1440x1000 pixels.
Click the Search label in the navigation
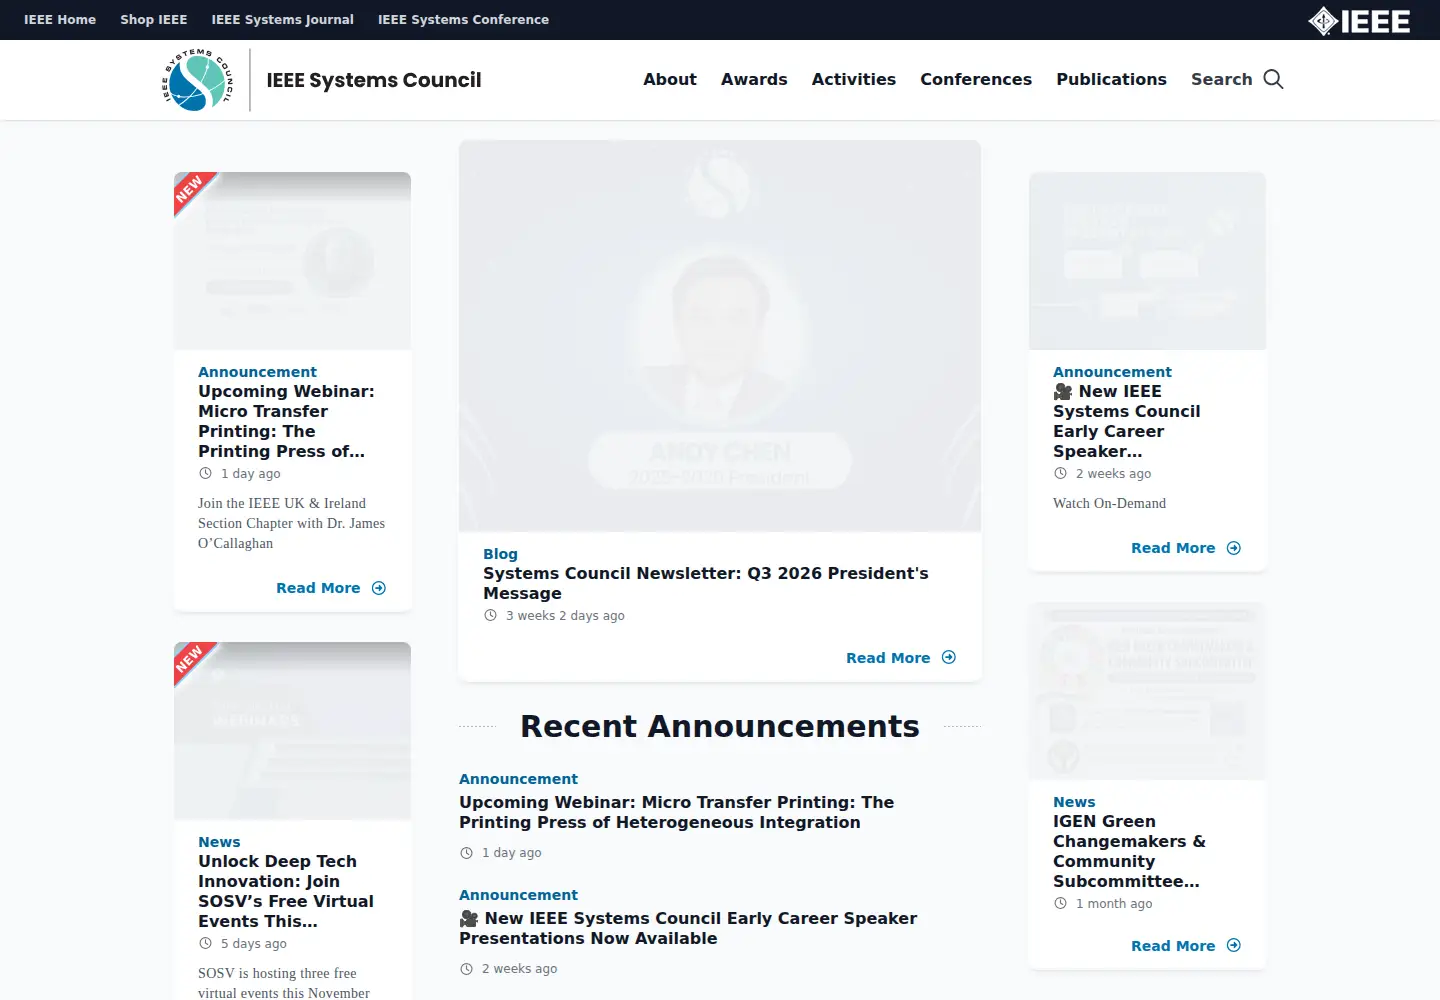point(1221,79)
